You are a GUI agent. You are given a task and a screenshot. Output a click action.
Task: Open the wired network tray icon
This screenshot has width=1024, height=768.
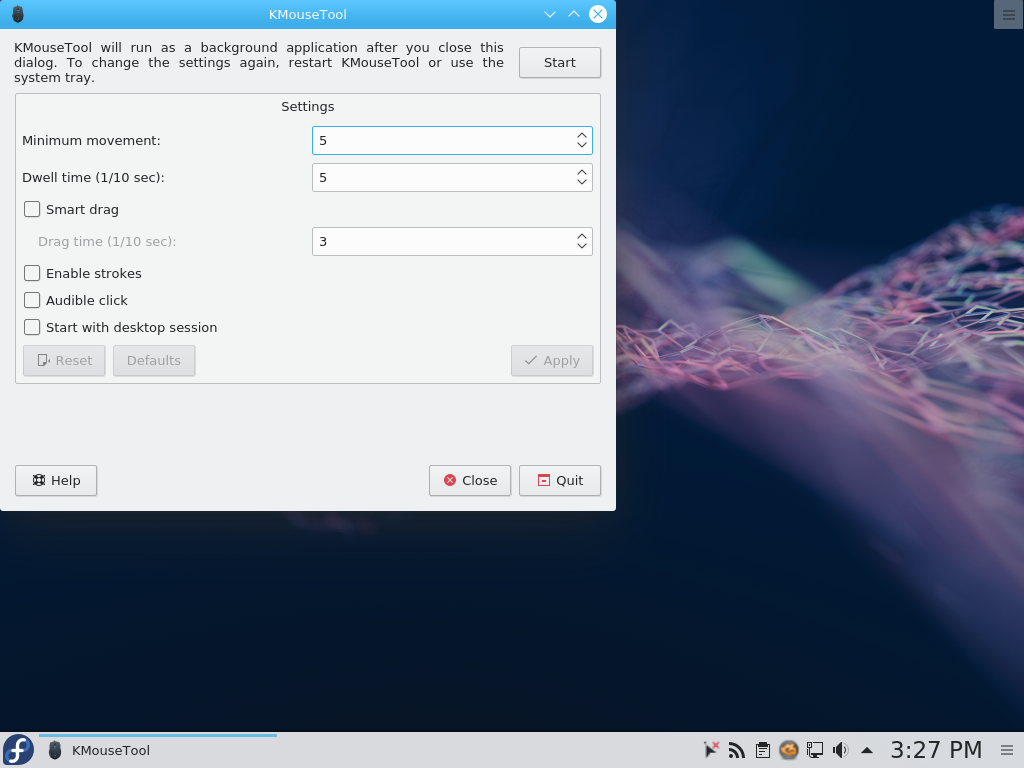[815, 750]
